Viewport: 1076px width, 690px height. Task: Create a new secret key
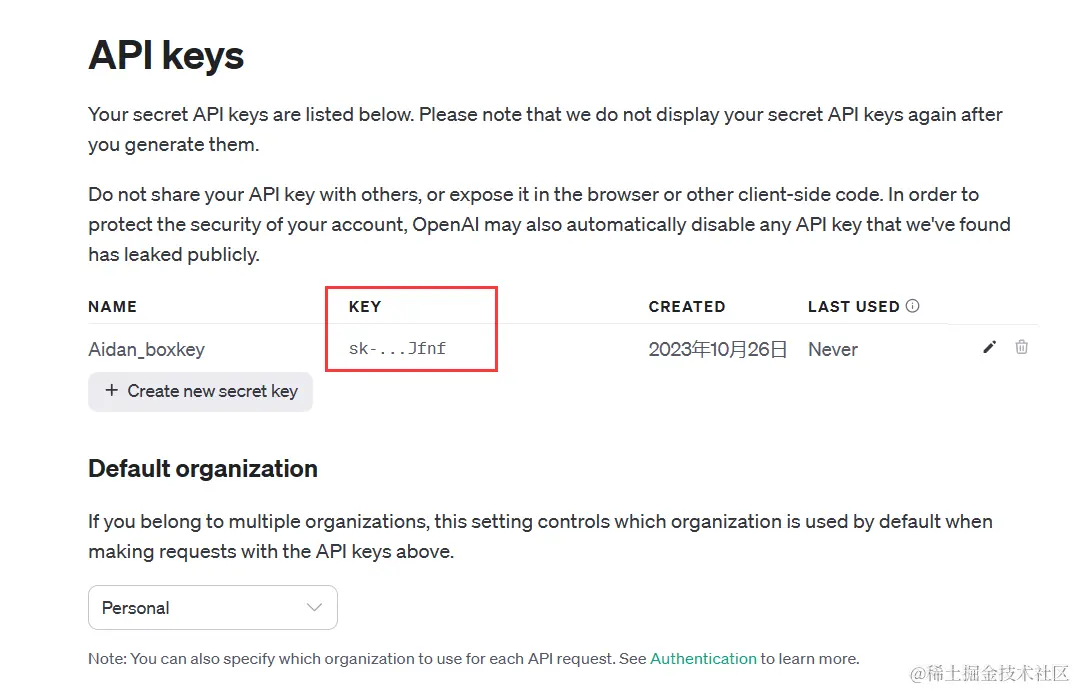coord(200,391)
